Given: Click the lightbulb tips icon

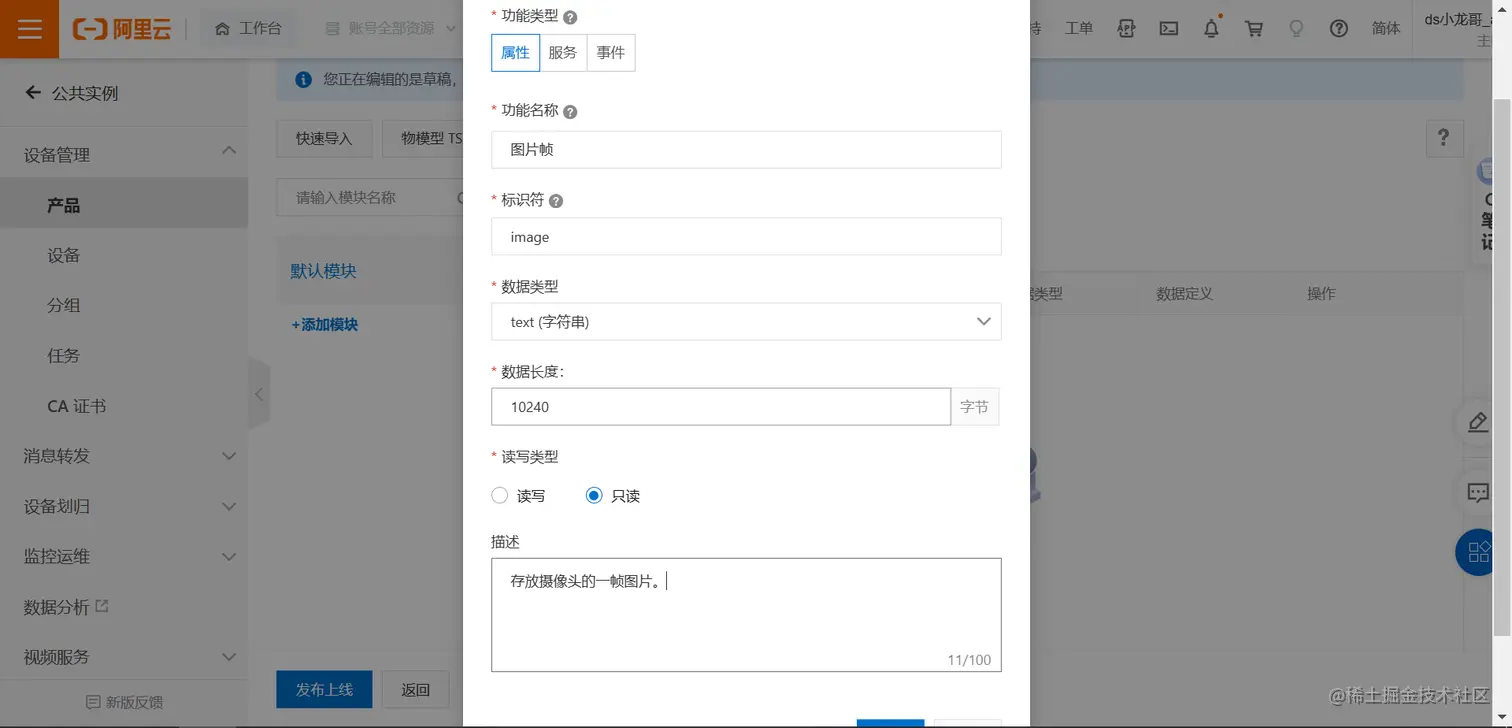Looking at the screenshot, I should click(x=1296, y=29).
